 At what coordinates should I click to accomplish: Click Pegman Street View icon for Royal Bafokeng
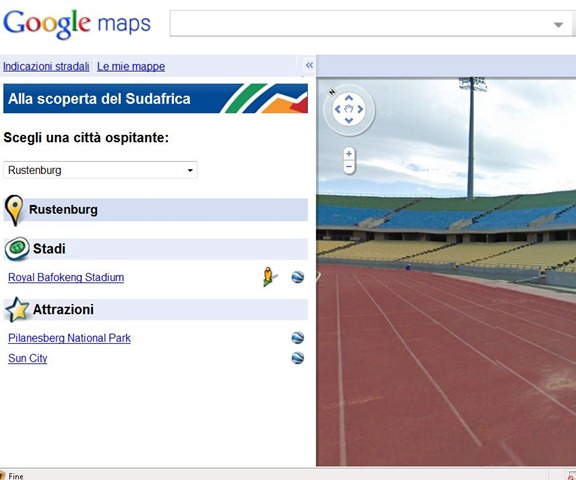point(269,277)
